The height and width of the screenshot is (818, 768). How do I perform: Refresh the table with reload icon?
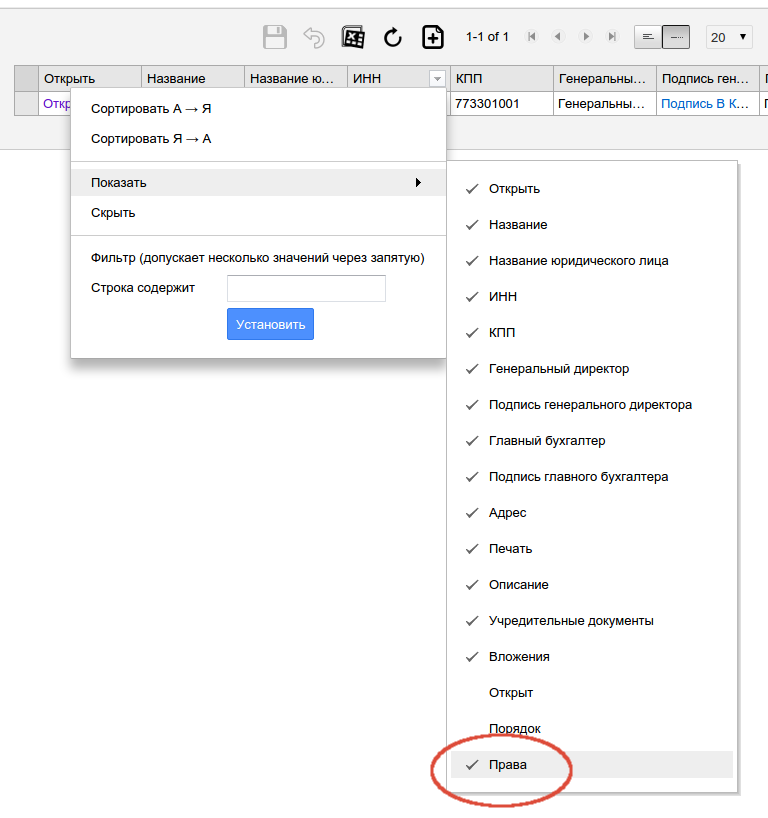393,37
